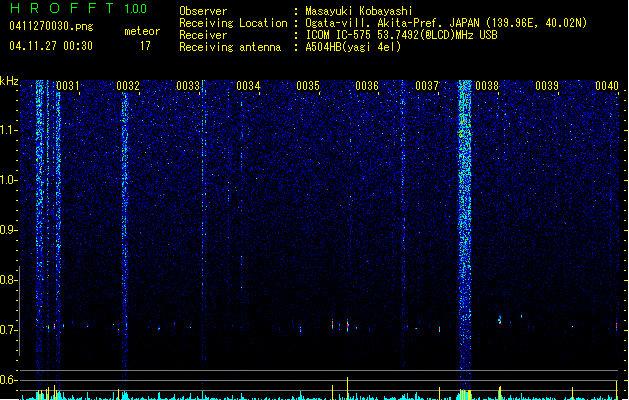Select the Ogata-vill. Akita-Pref. JAPAN location text

click(446, 23)
